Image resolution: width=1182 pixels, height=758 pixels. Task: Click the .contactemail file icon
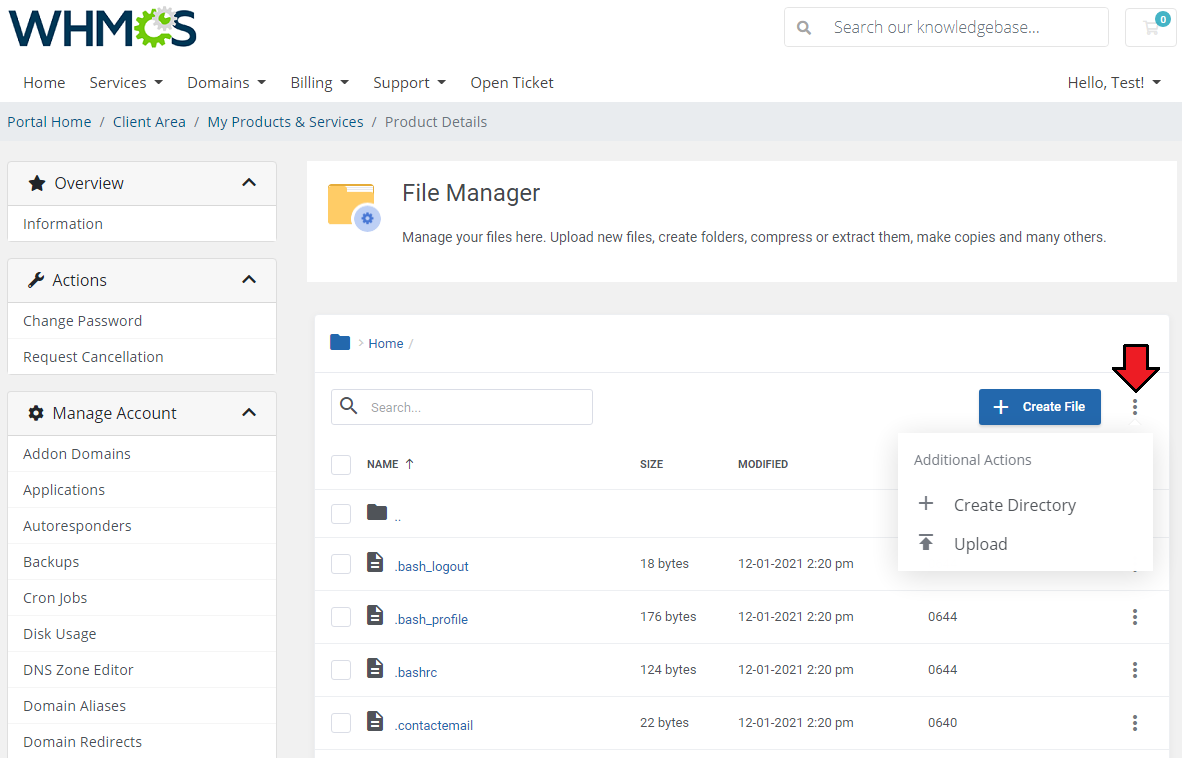click(375, 721)
